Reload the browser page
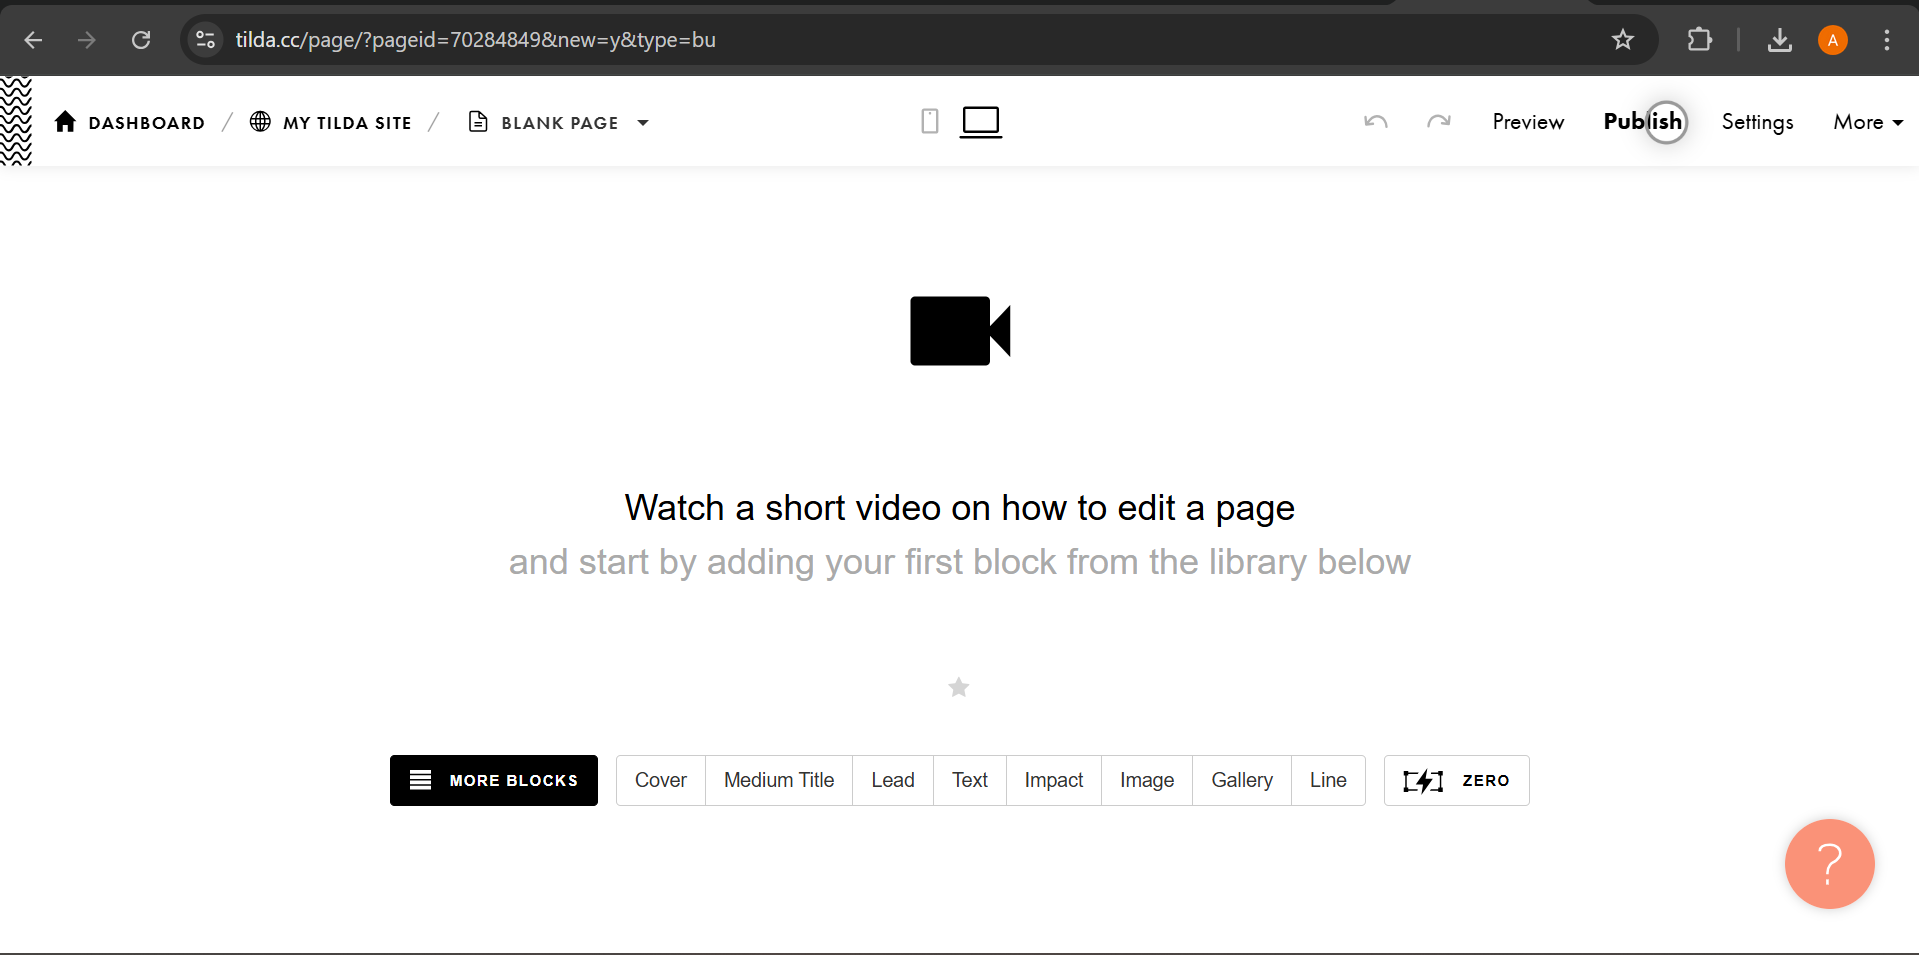Screen dimensions: 1919x955 pyautogui.click(x=141, y=40)
